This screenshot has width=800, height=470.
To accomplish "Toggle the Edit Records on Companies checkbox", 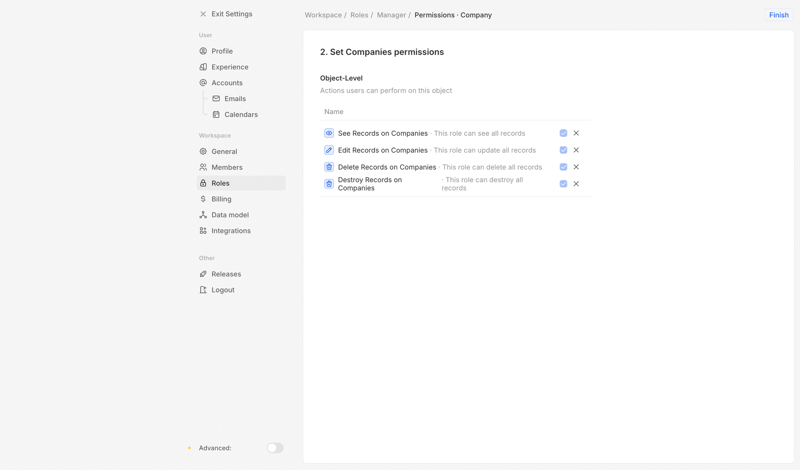I will pos(563,150).
